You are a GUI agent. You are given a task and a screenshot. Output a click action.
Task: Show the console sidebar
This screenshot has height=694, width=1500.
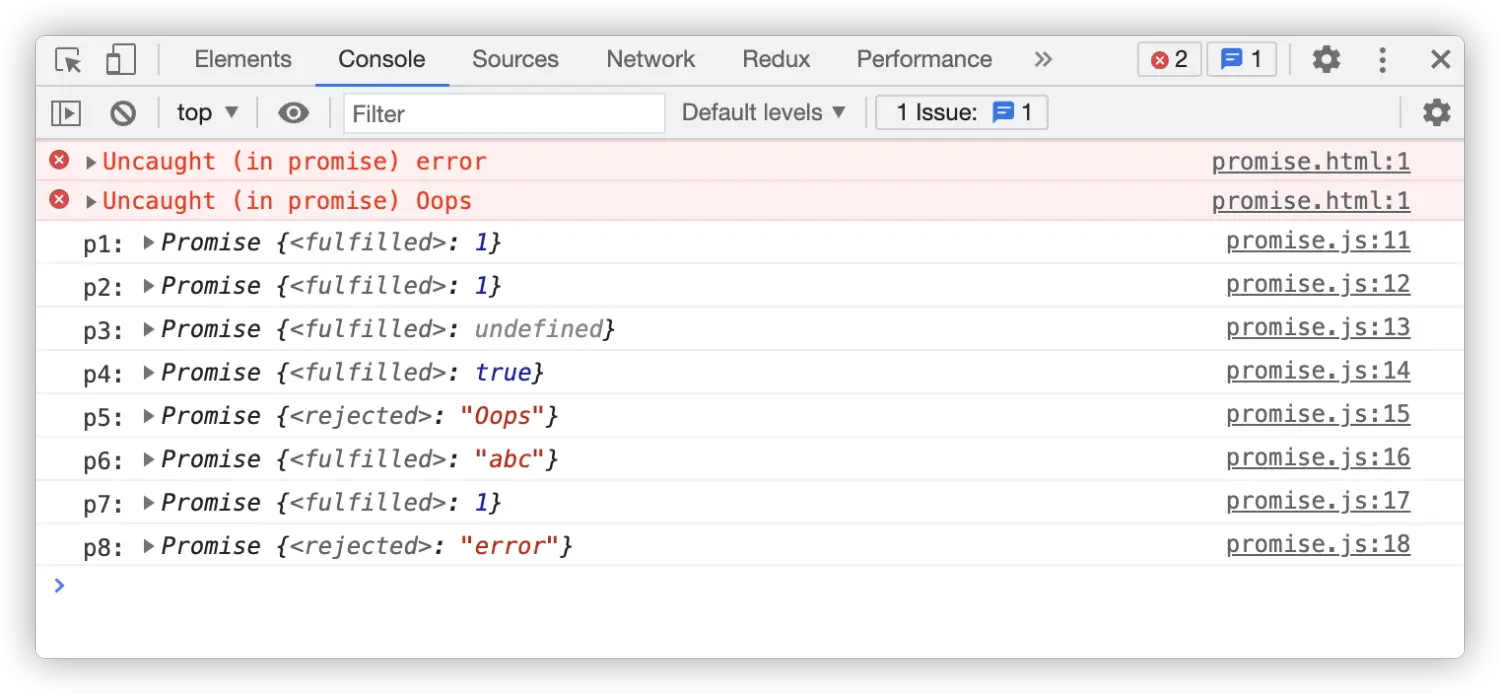pyautogui.click(x=66, y=113)
